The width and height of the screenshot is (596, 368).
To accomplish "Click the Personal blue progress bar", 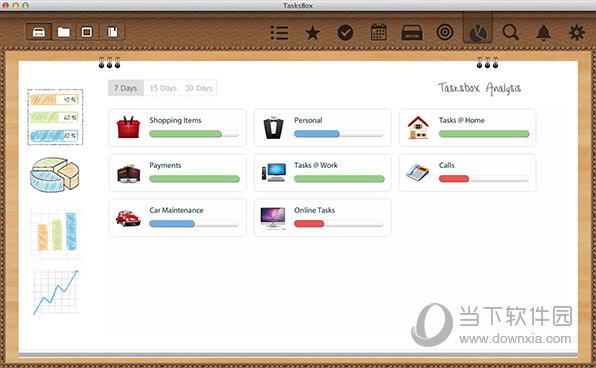I will (x=339, y=134).
